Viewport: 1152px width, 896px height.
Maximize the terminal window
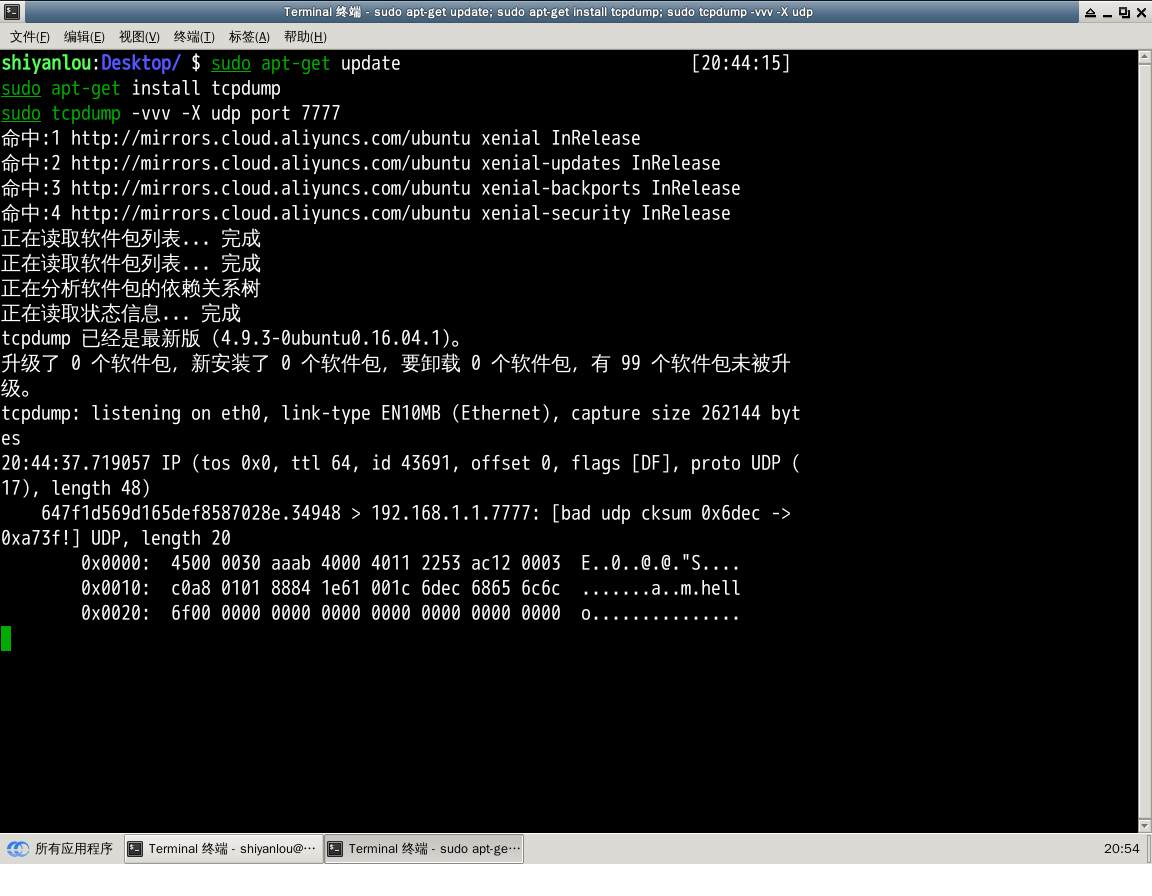[x=1124, y=12]
